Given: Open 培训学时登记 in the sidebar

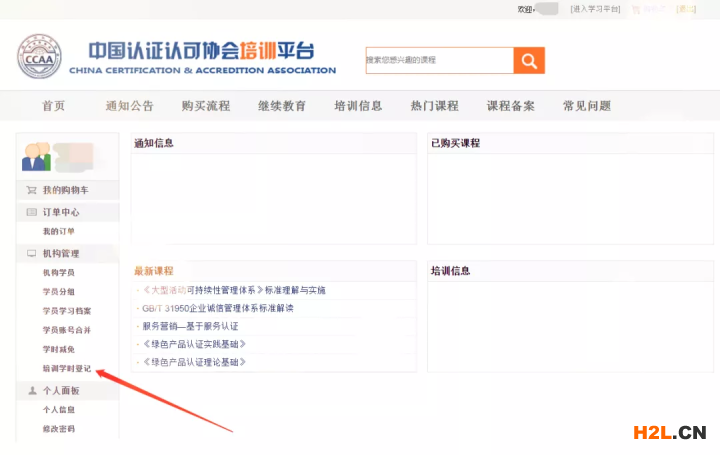Looking at the screenshot, I should point(66,369).
